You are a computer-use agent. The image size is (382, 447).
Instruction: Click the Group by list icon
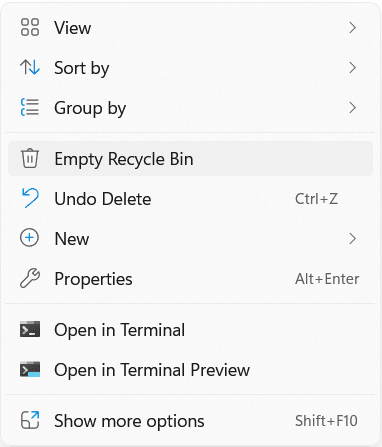(30, 107)
